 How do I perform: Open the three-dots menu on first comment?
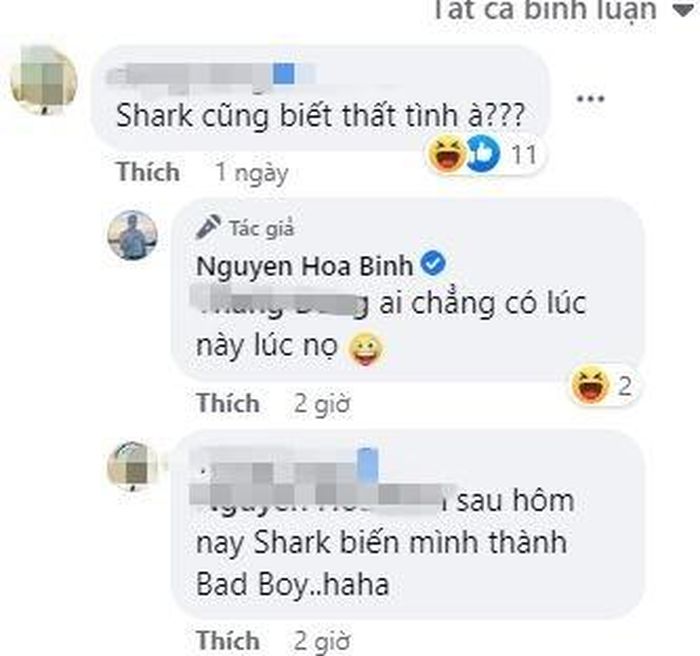tap(590, 99)
